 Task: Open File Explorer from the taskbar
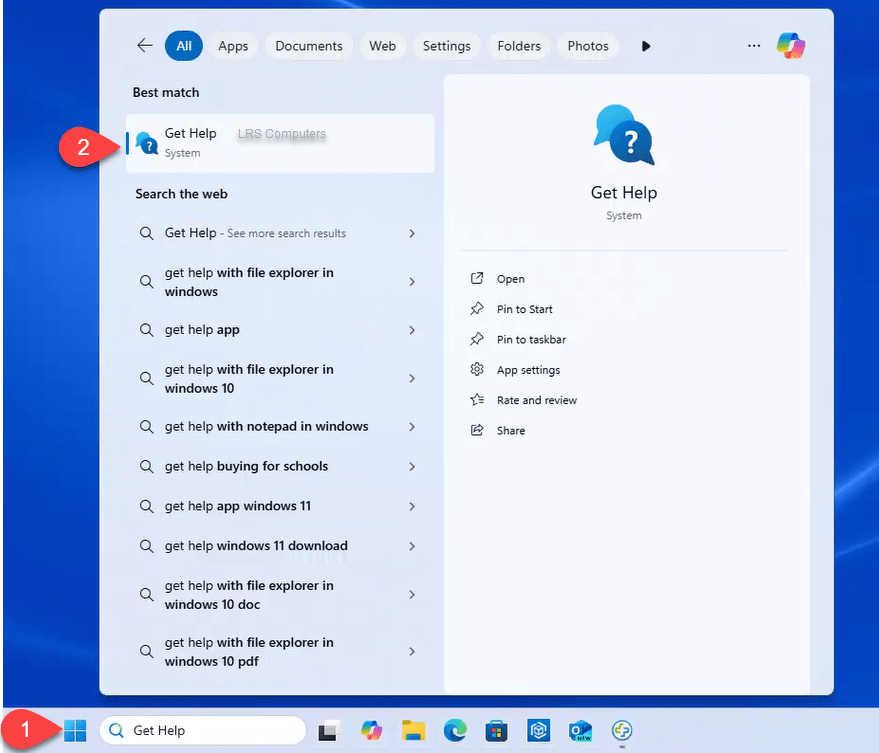413,731
